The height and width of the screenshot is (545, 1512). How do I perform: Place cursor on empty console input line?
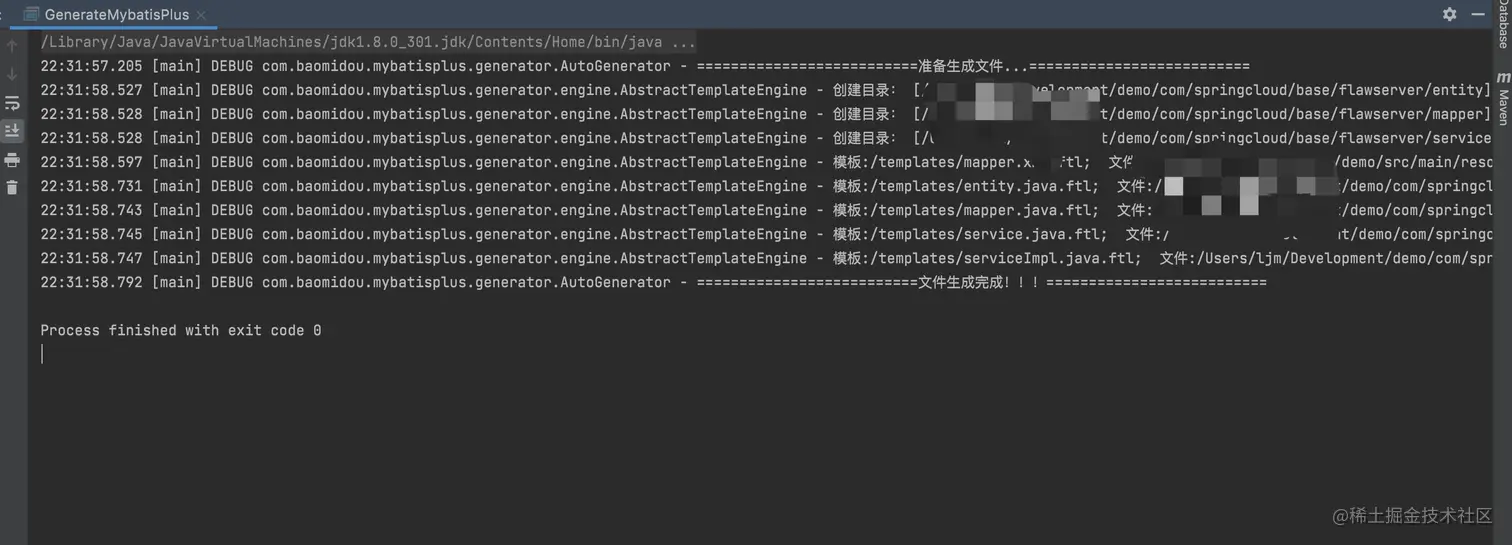pyautogui.click(x=200, y=354)
